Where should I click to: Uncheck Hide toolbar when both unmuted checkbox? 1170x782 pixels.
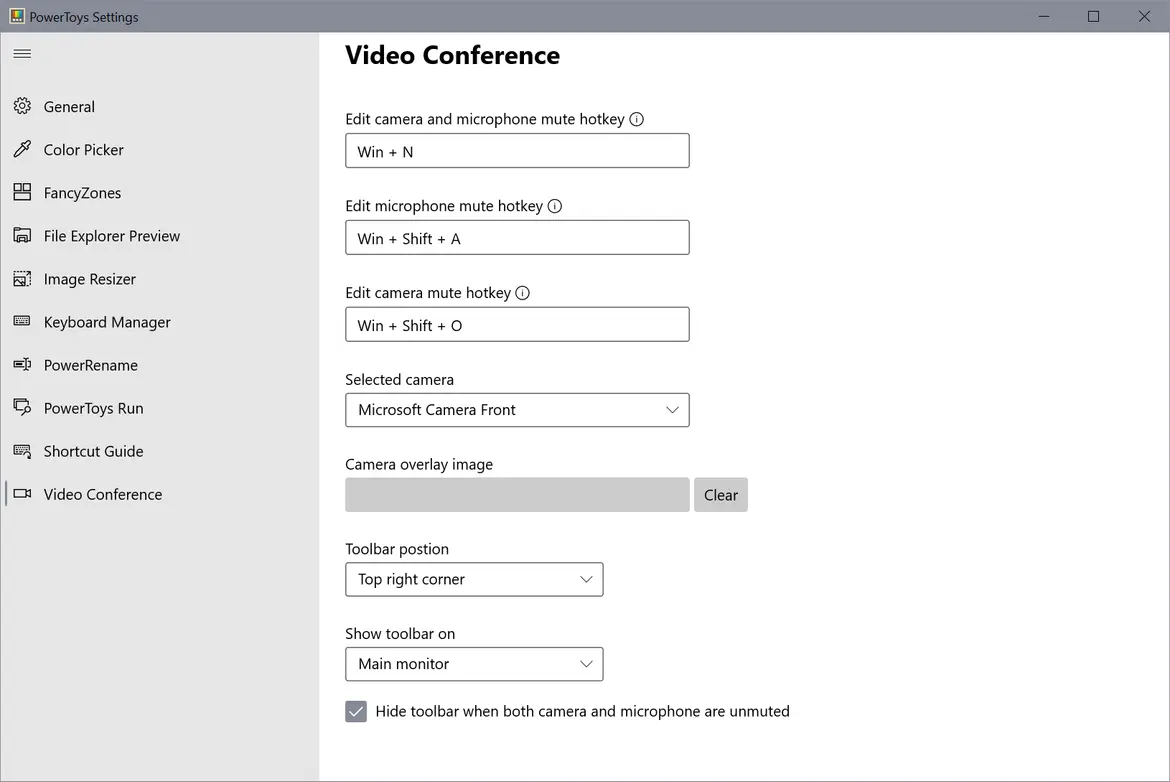point(356,711)
